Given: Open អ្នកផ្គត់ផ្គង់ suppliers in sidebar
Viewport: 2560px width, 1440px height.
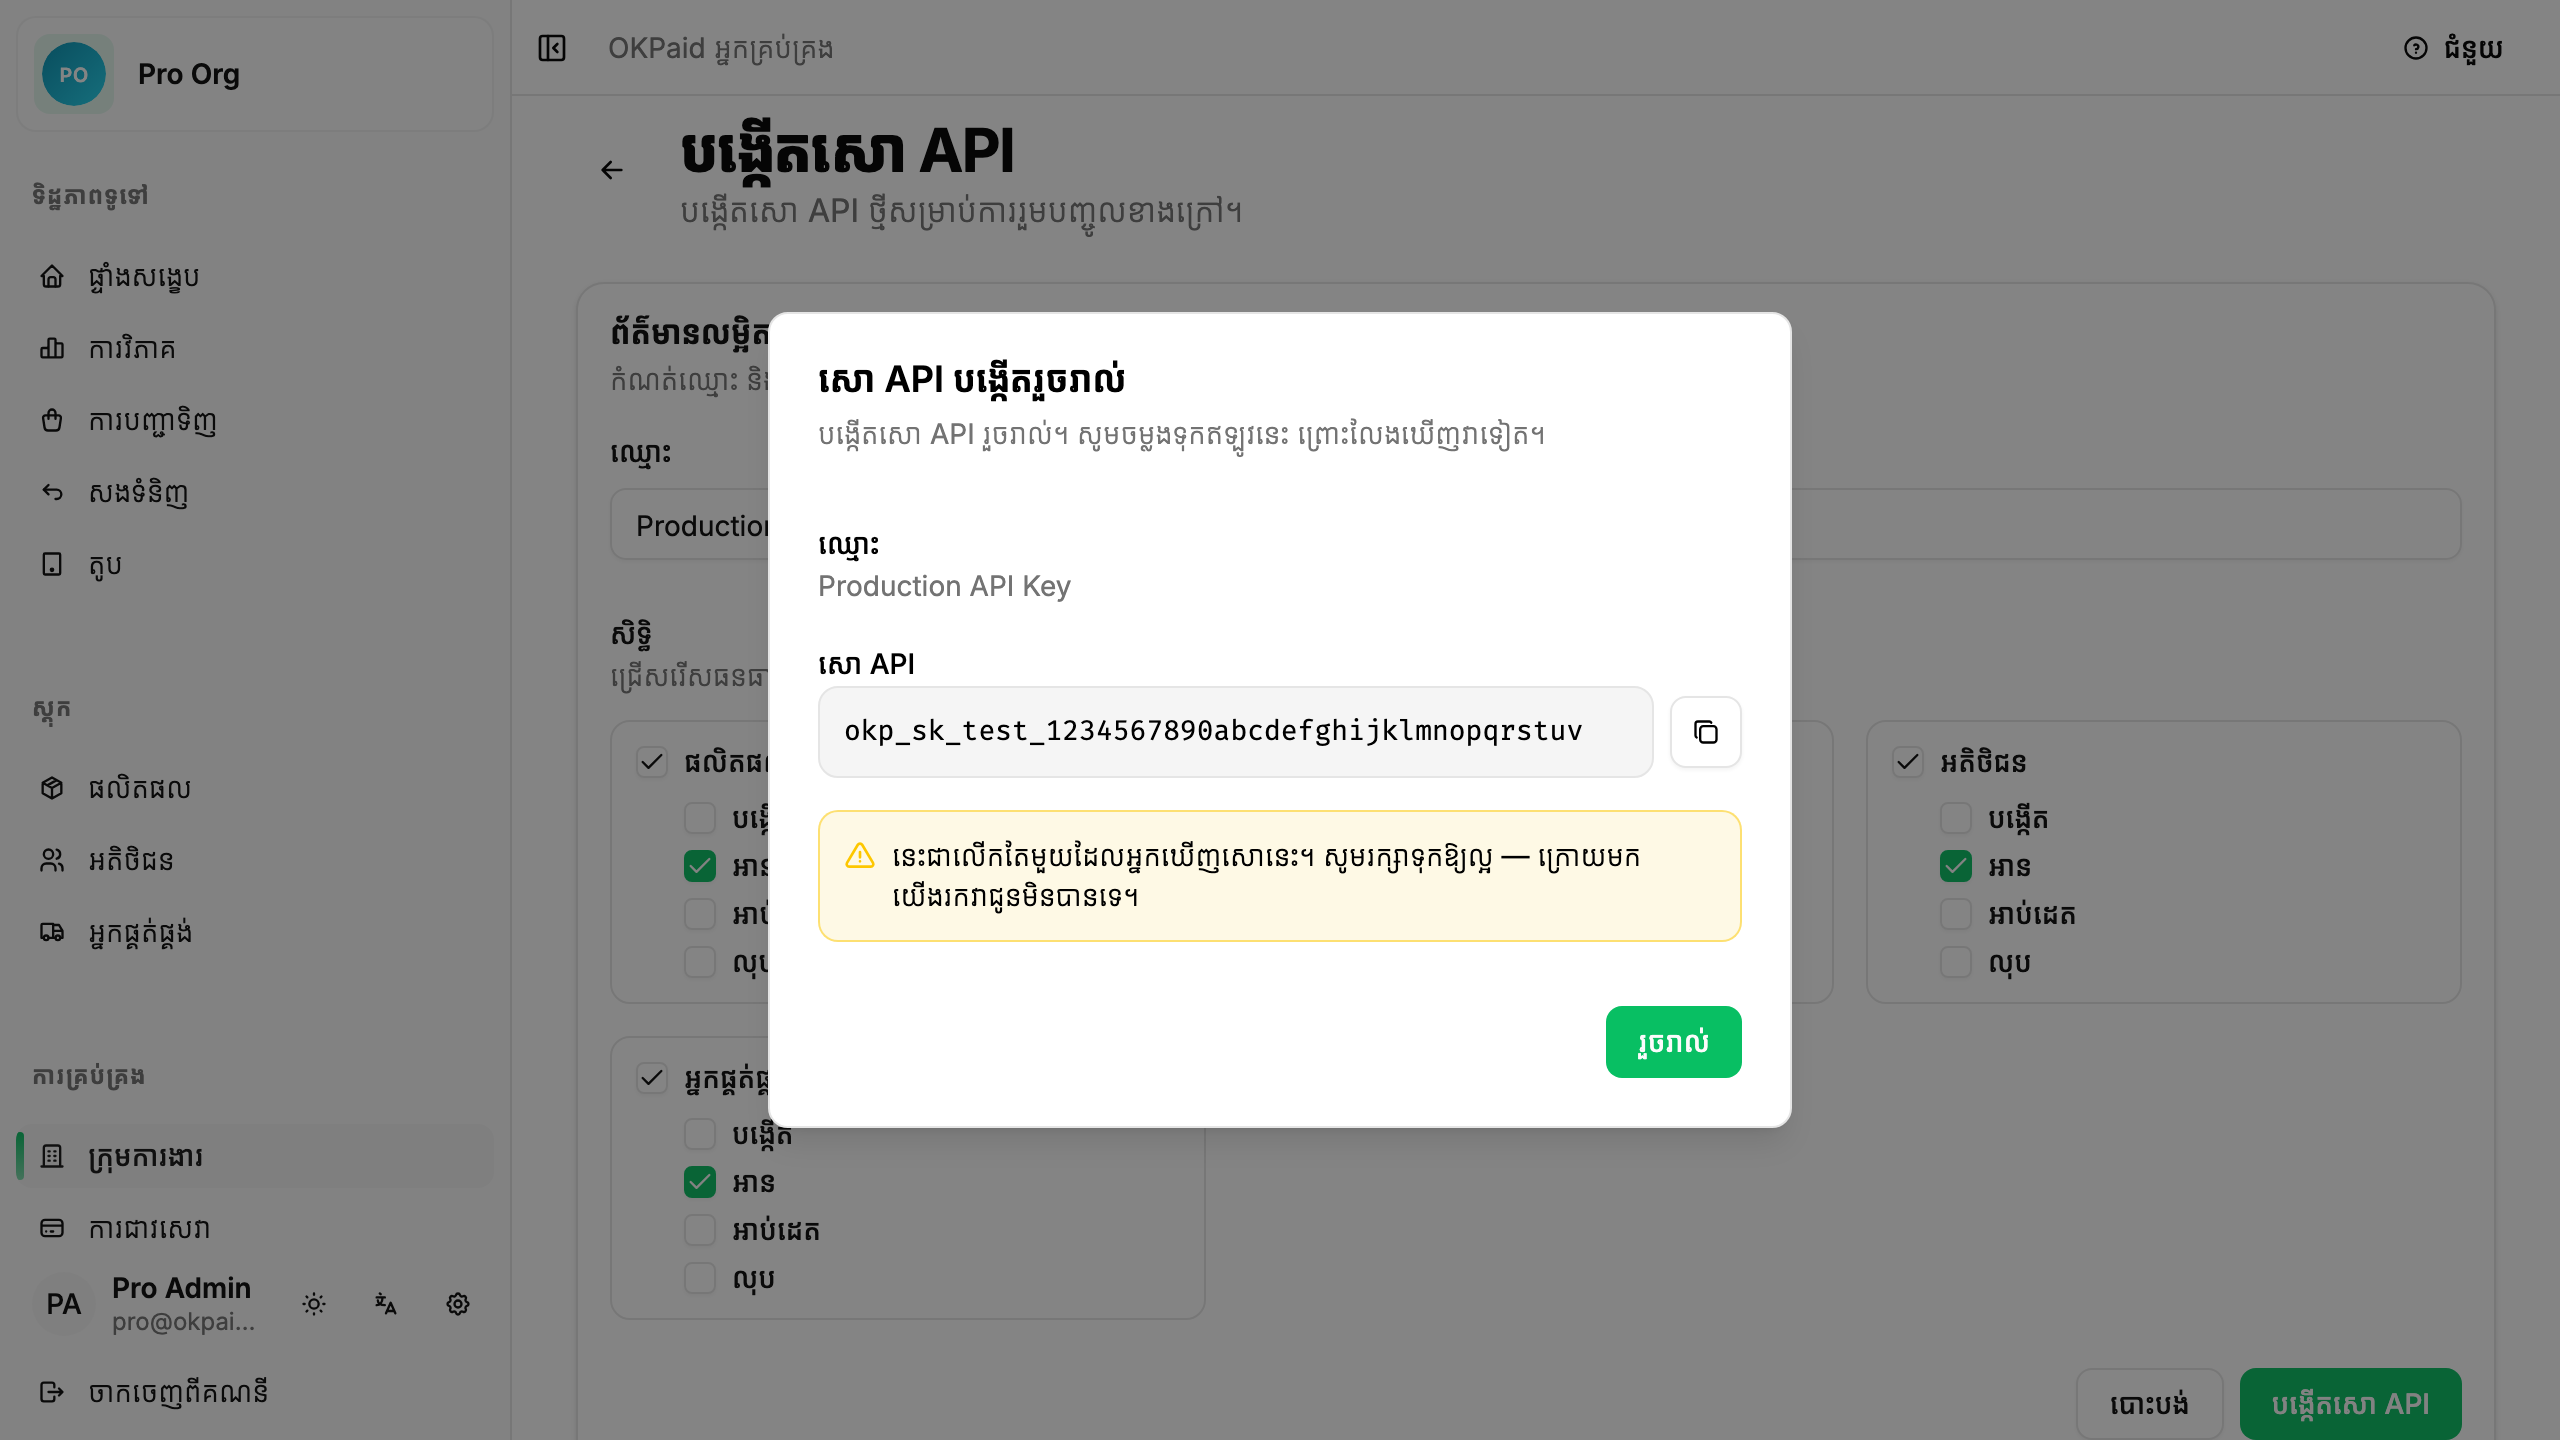Looking at the screenshot, I should pos(255,932).
